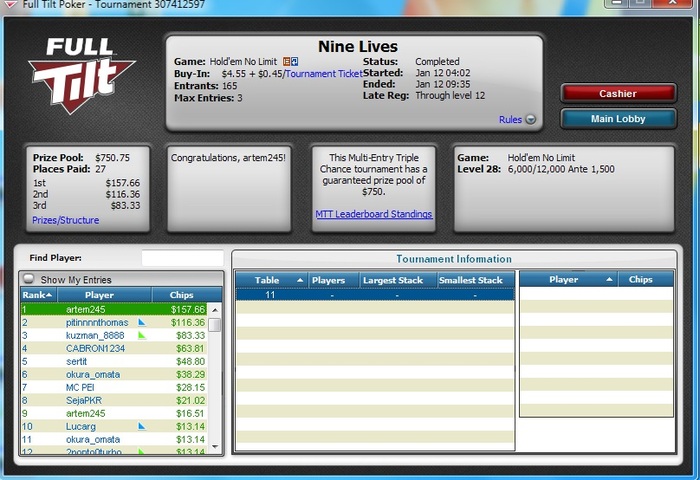The width and height of the screenshot is (700, 480).
Task: Select Table 11 row
Action: point(375,295)
